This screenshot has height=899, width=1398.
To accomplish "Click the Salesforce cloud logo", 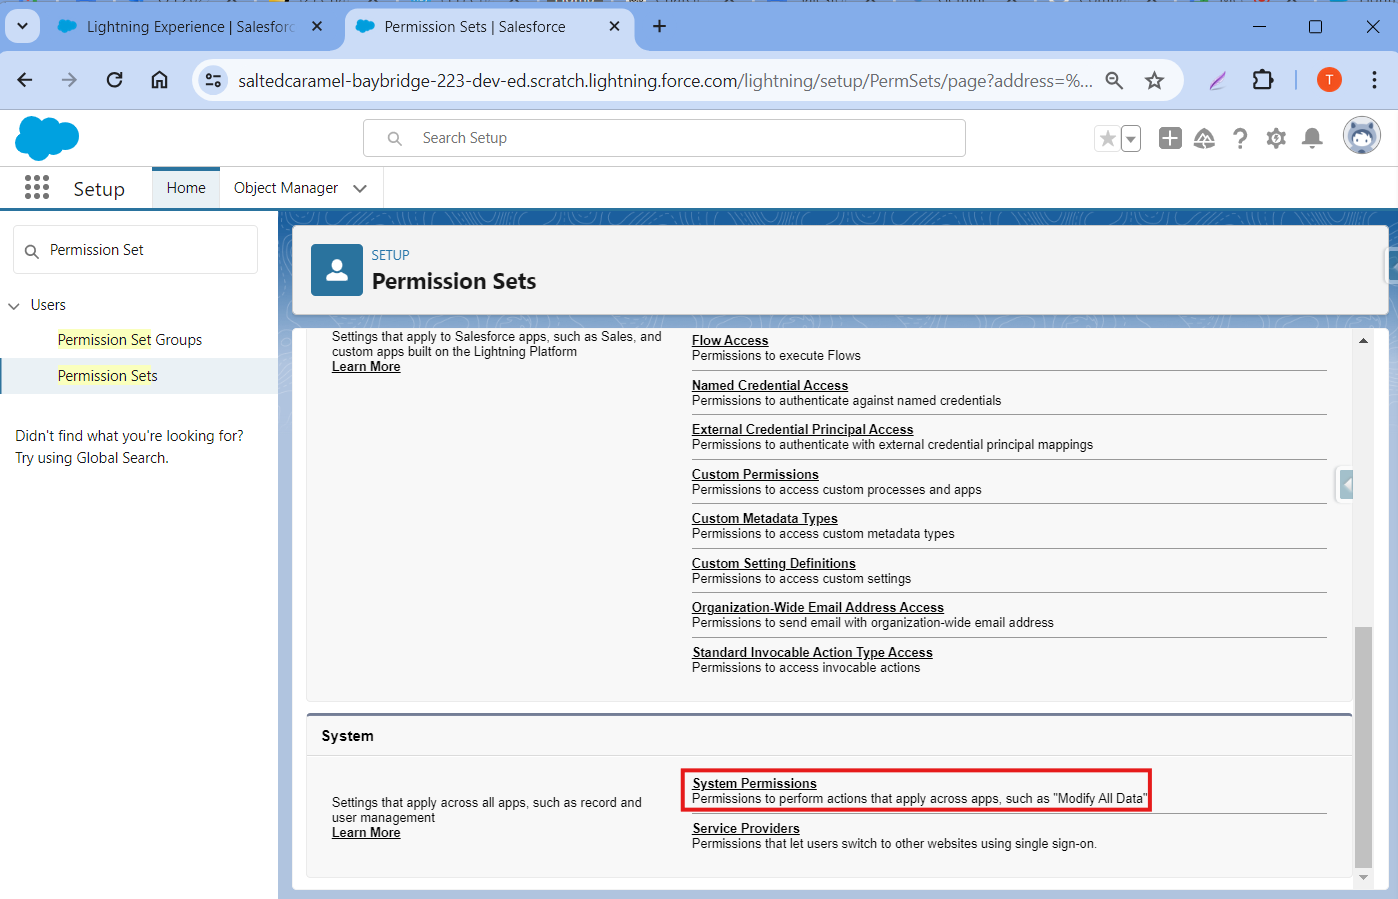I will point(47,138).
